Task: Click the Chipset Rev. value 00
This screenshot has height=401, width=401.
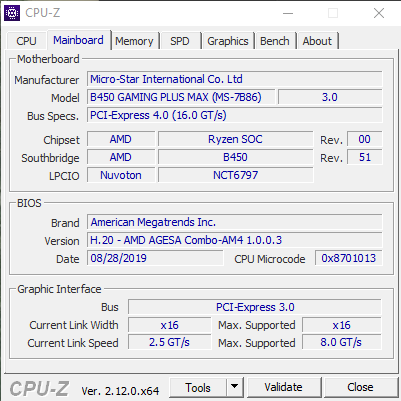Action: (x=364, y=139)
